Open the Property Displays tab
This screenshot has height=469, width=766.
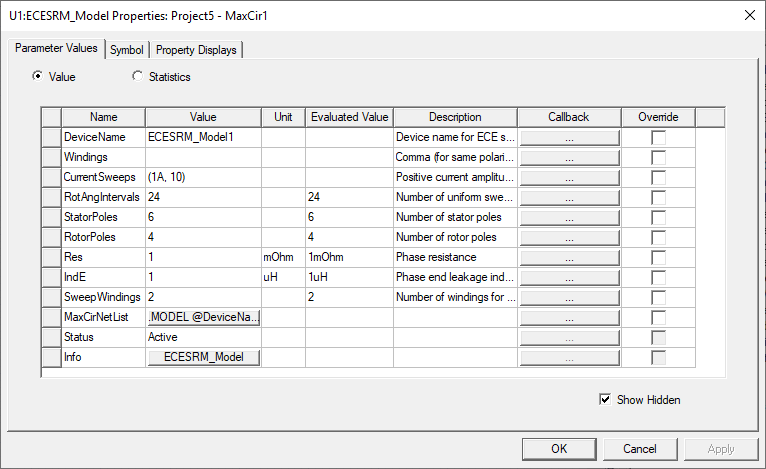[196, 50]
